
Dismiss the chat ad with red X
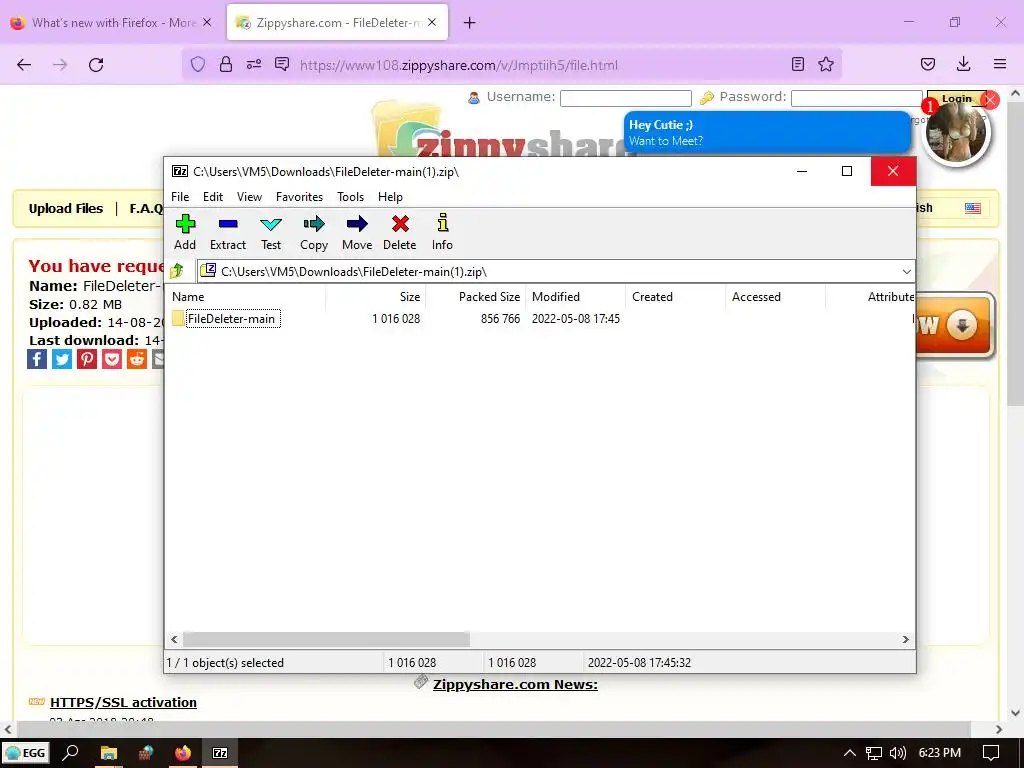[991, 100]
